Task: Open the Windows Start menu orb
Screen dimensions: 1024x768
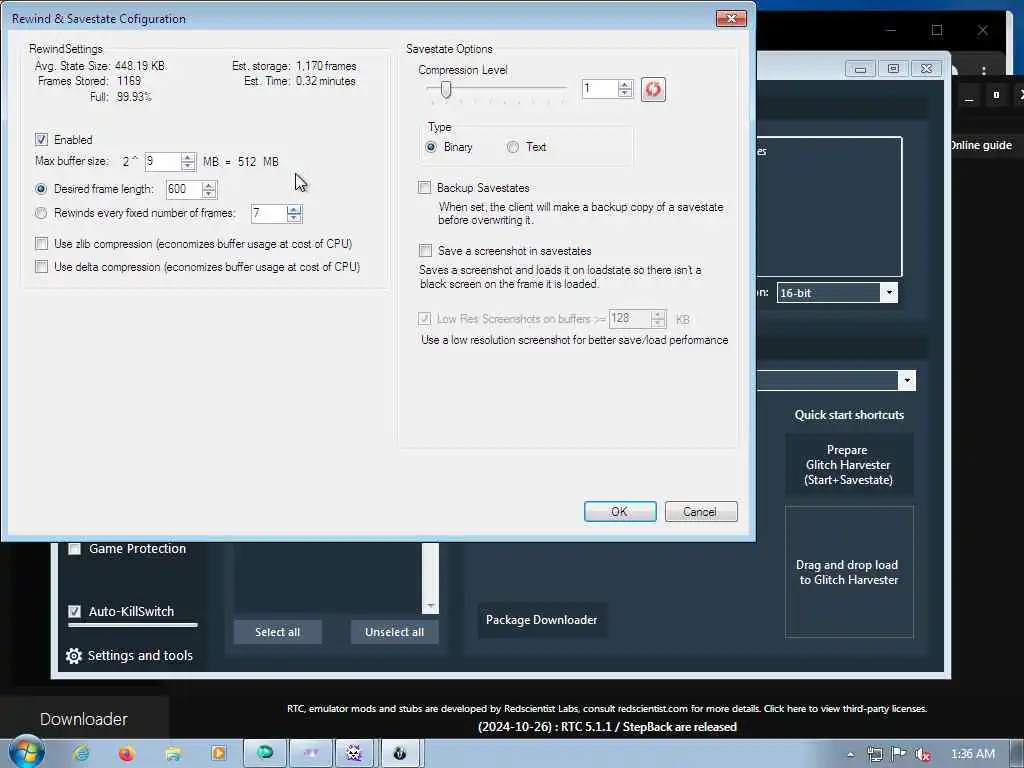Action: (x=27, y=752)
